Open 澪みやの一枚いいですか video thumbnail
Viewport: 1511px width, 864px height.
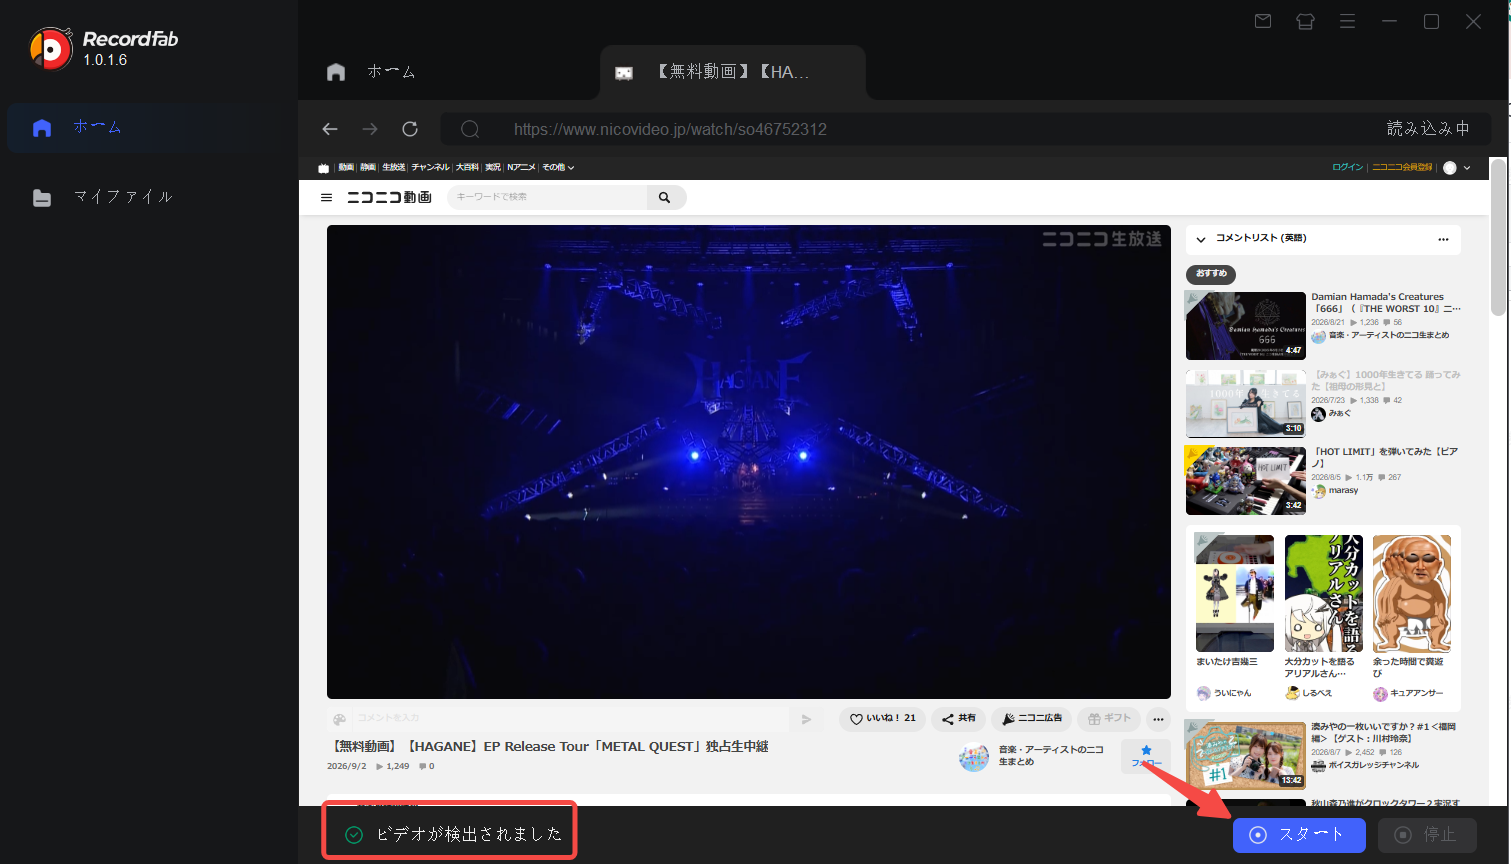point(1246,756)
